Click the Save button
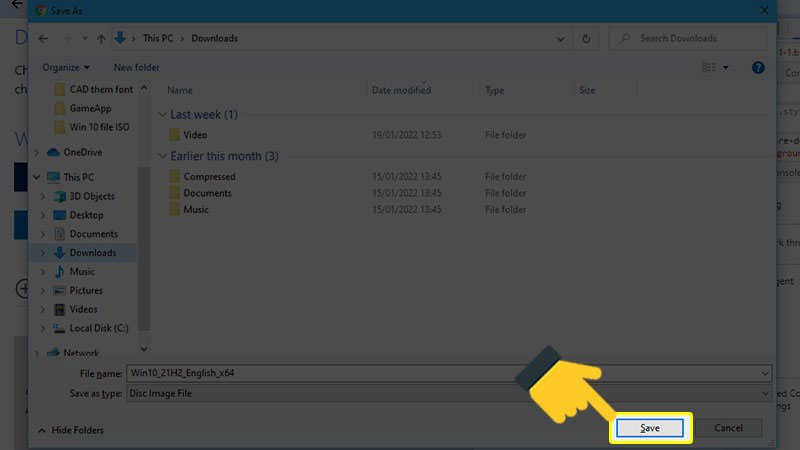This screenshot has height=450, width=800. (x=650, y=428)
